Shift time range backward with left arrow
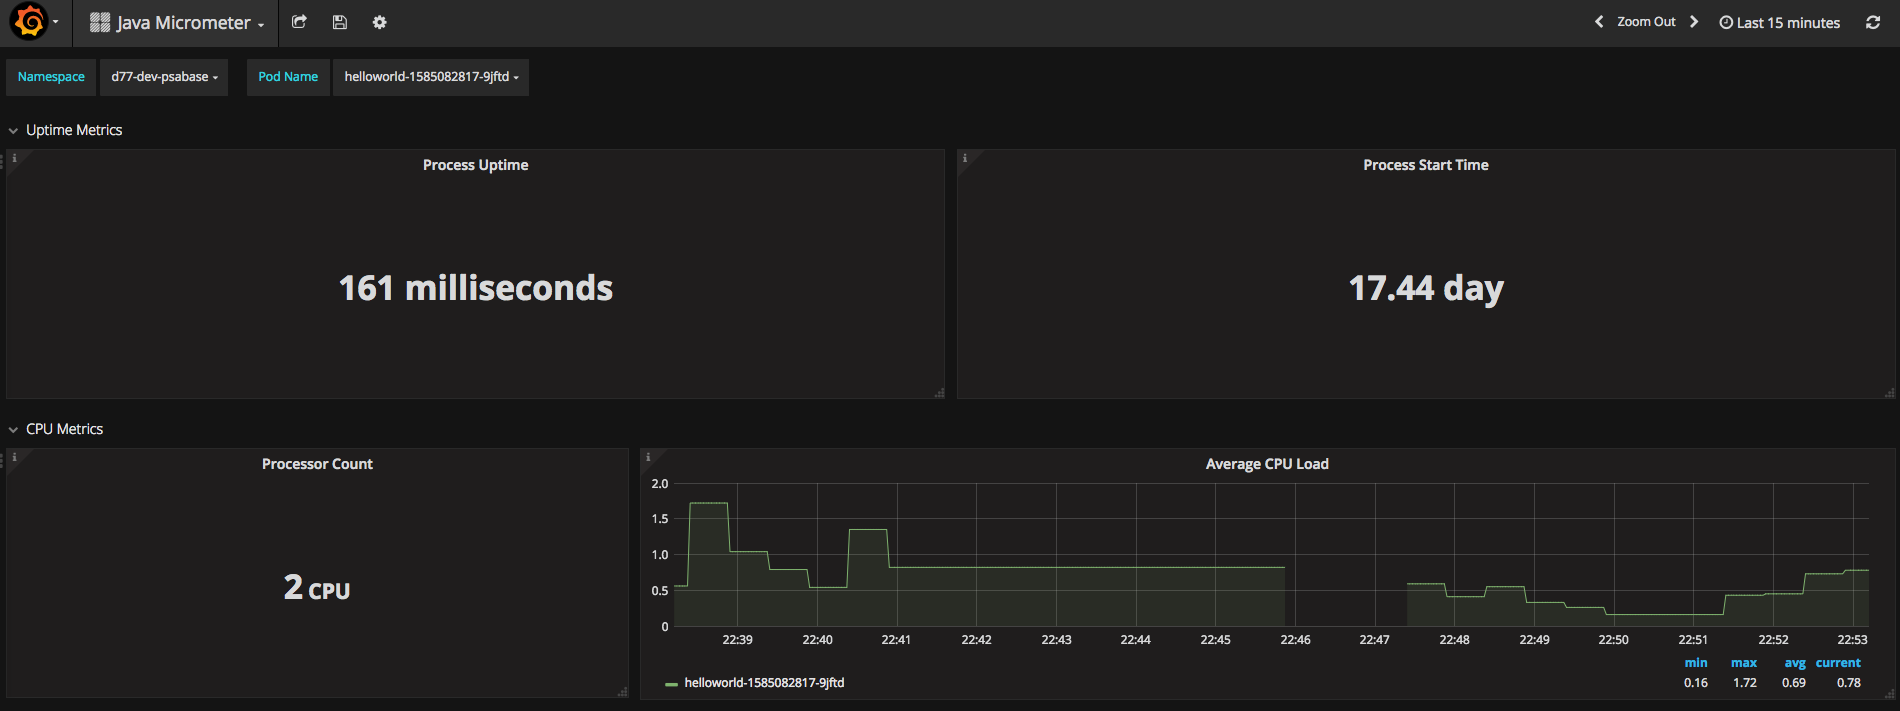 pos(1599,22)
